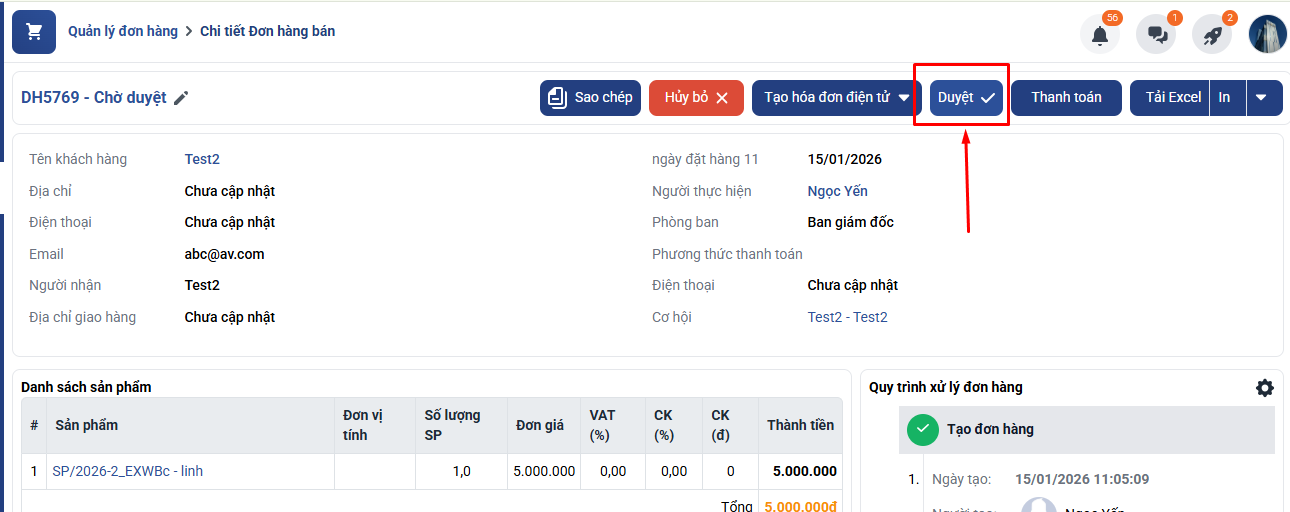1290x512 pixels.
Task: Go to Quản lý đơn hàng breadcrumb
Action: (122, 31)
